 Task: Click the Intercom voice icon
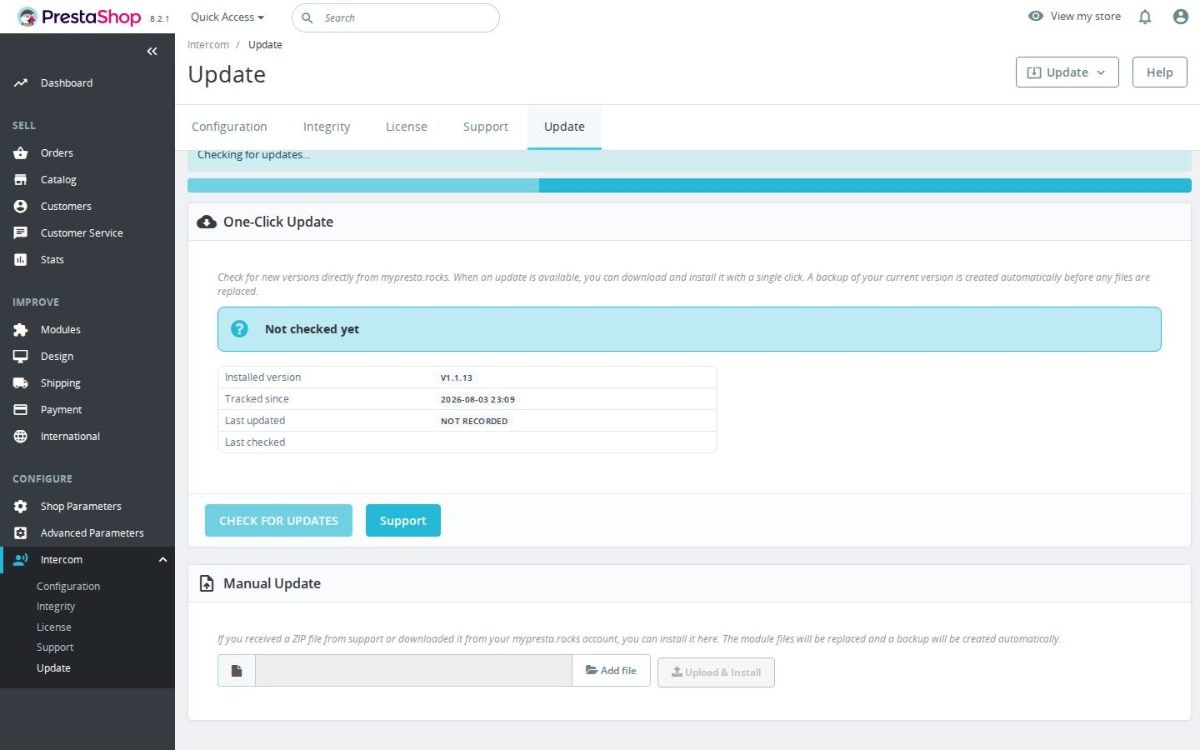20,560
